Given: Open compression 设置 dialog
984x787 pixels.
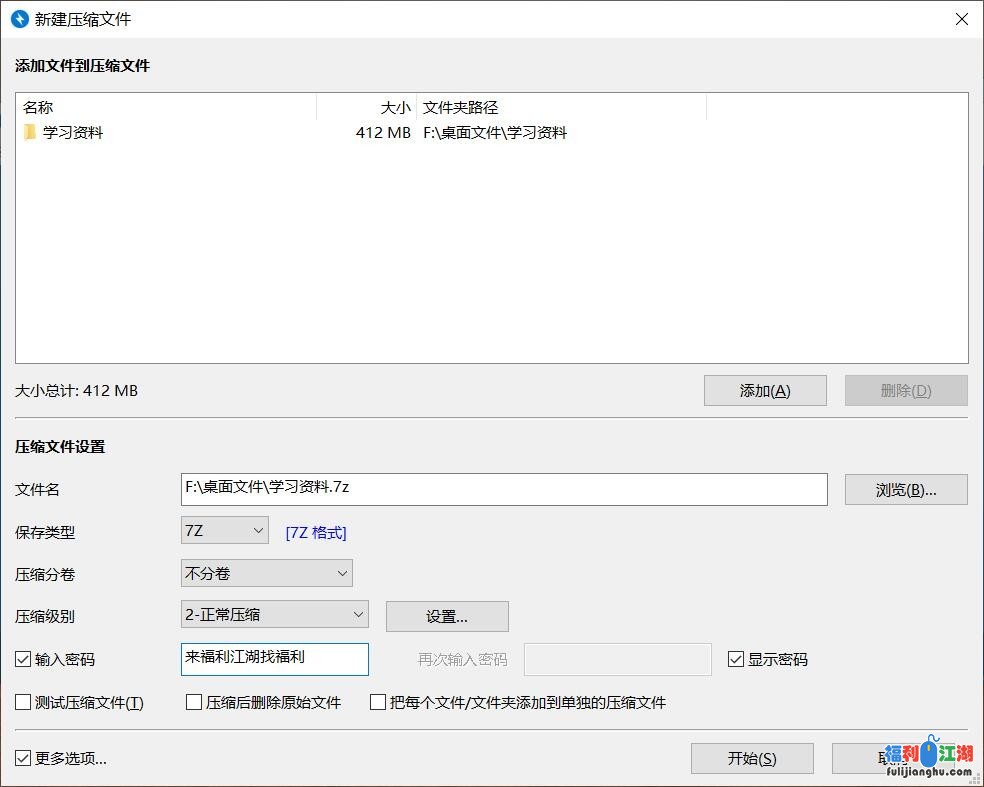Looking at the screenshot, I should click(x=446, y=616).
